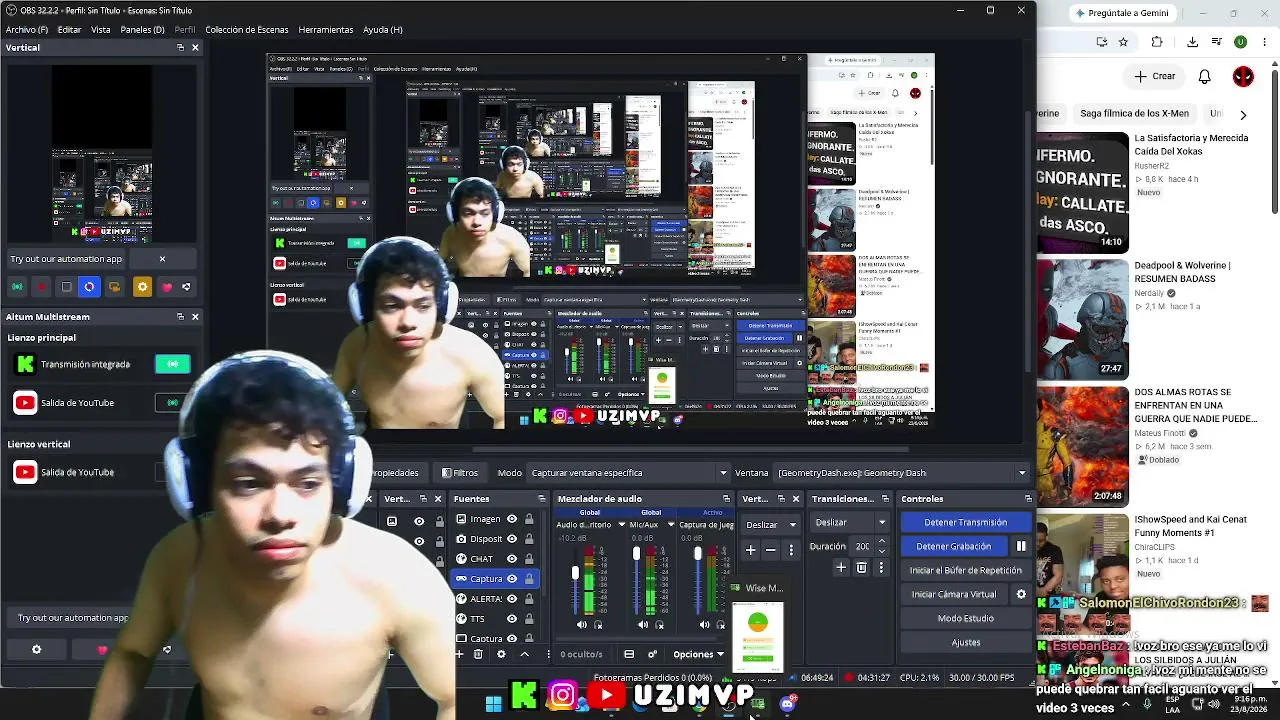
Task: Toggle visibility of Dispositivo source
Action: click(512, 539)
